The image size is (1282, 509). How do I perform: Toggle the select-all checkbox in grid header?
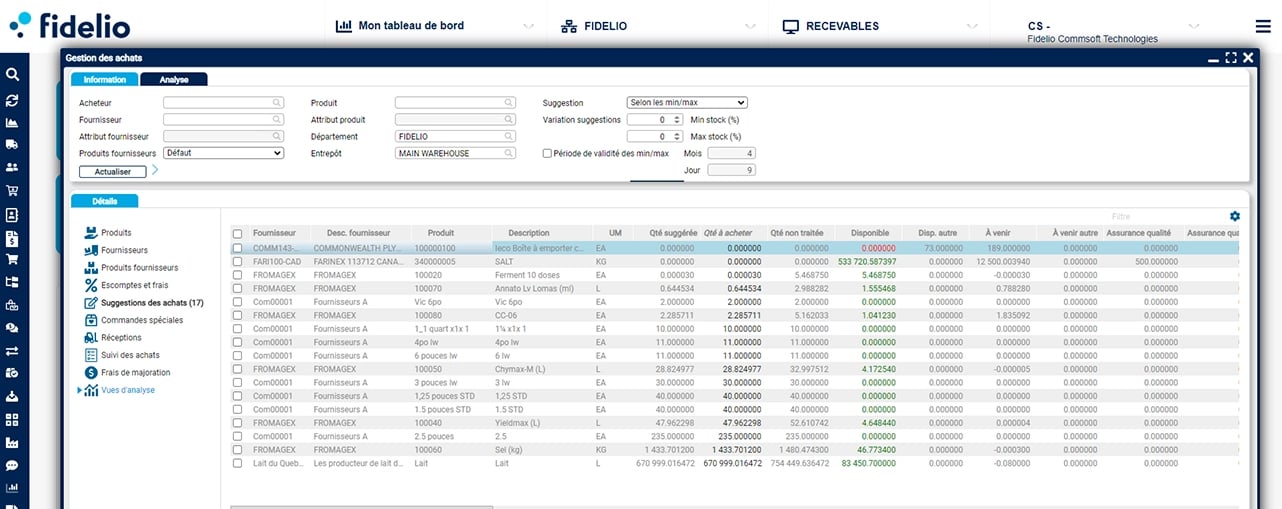coord(237,233)
